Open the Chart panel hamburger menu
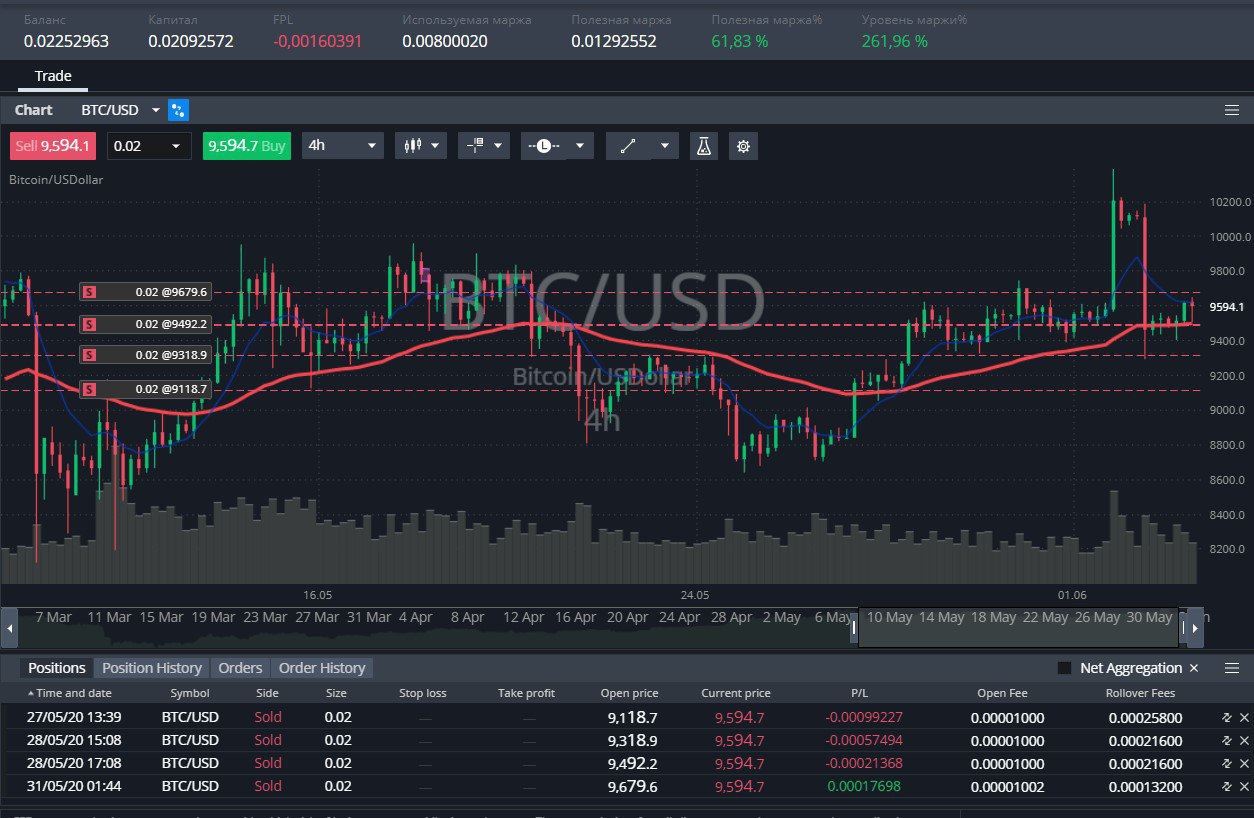The image size is (1254, 818). (x=1231, y=110)
